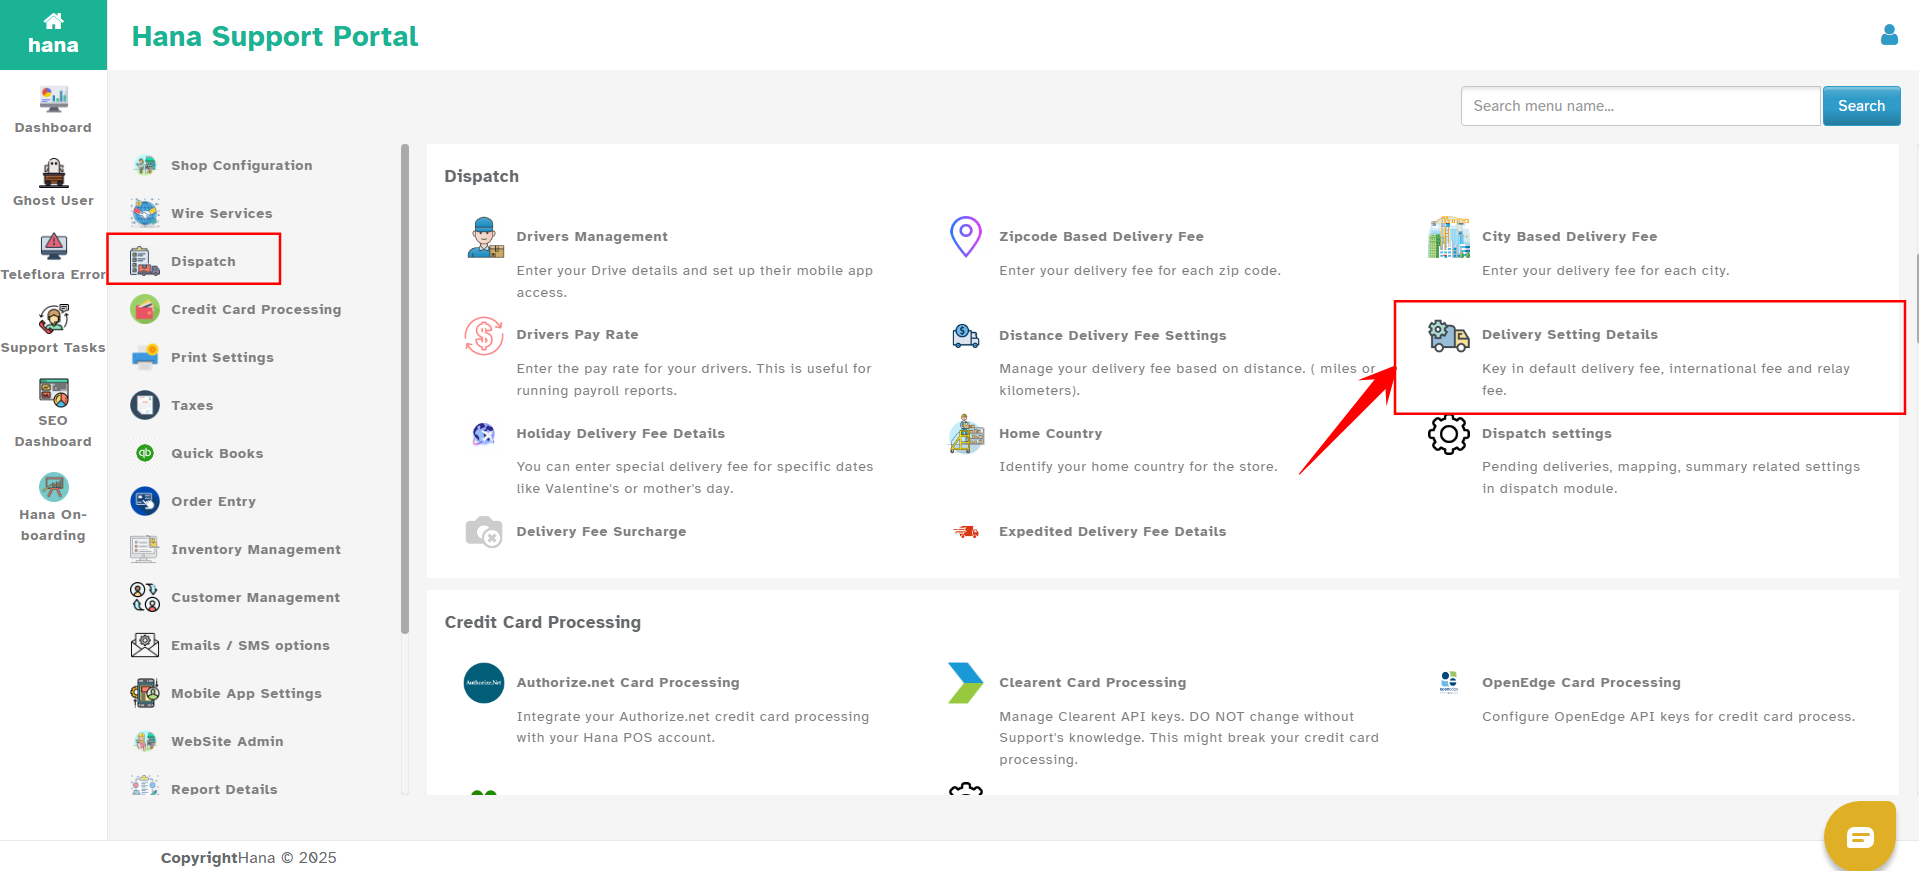Click the Dispatch settings gear icon
The image size is (1919, 871).
[x=1449, y=434]
